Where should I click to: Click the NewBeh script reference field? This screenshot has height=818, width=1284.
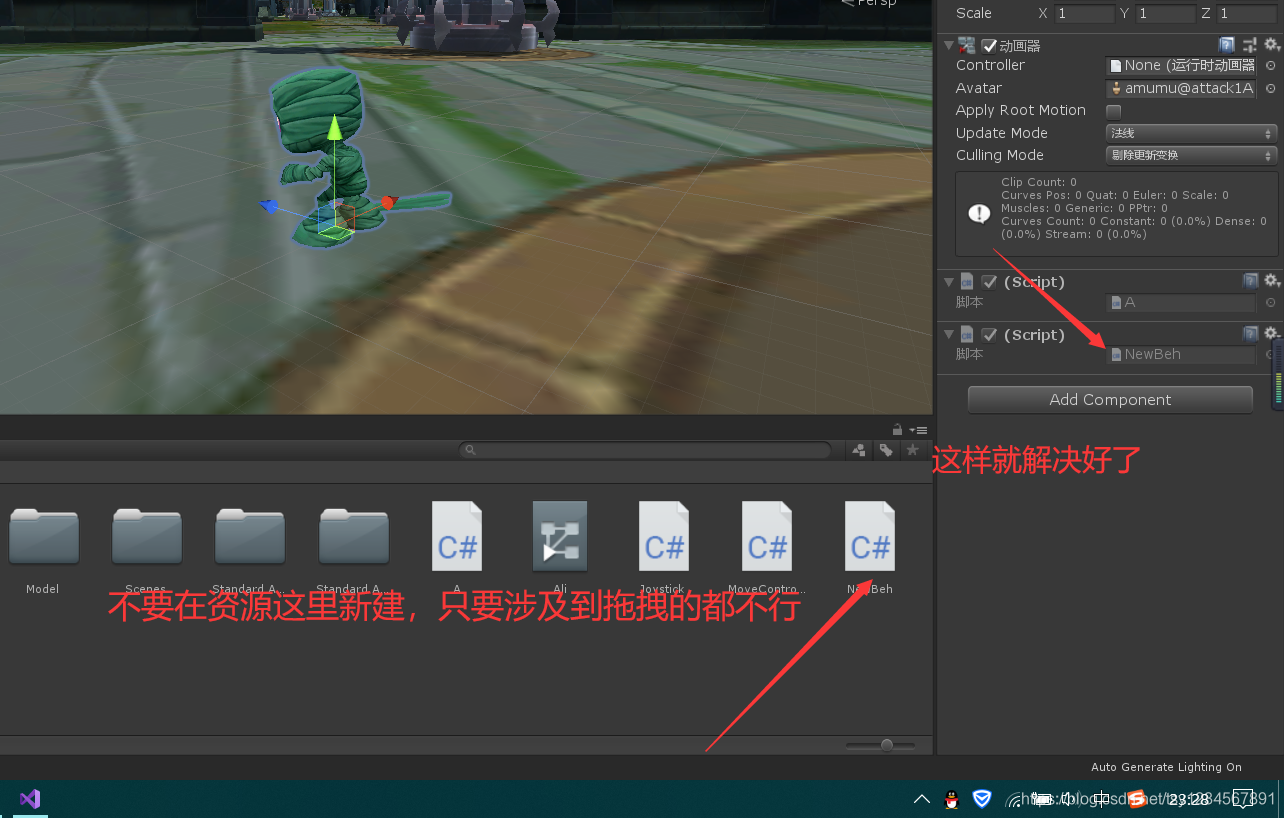coord(1182,354)
